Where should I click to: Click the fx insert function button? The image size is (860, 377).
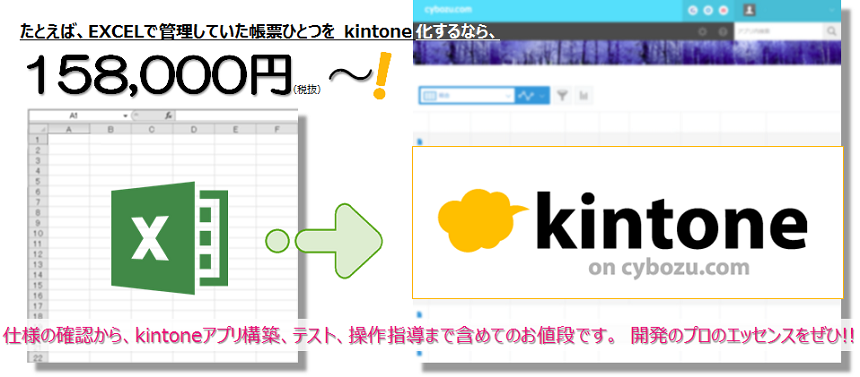[168, 116]
